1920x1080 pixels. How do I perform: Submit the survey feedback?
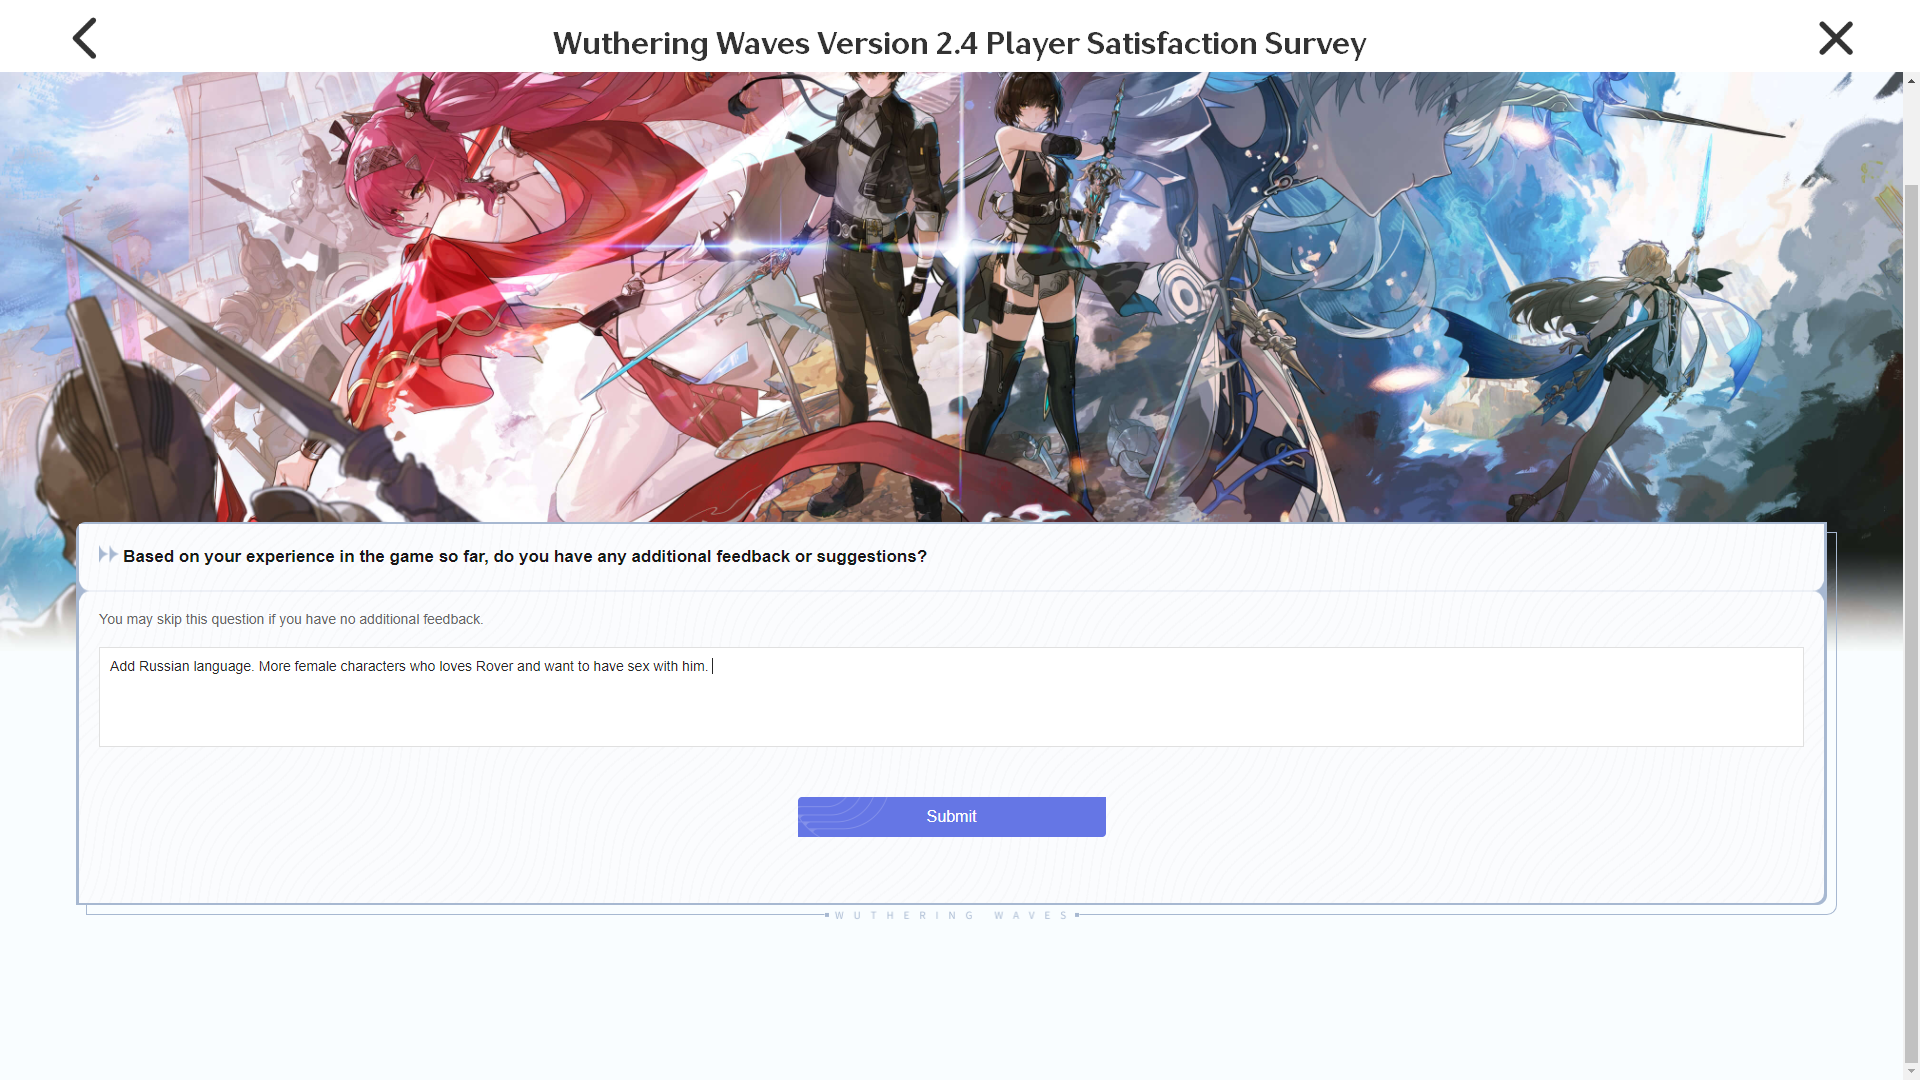[x=951, y=817]
